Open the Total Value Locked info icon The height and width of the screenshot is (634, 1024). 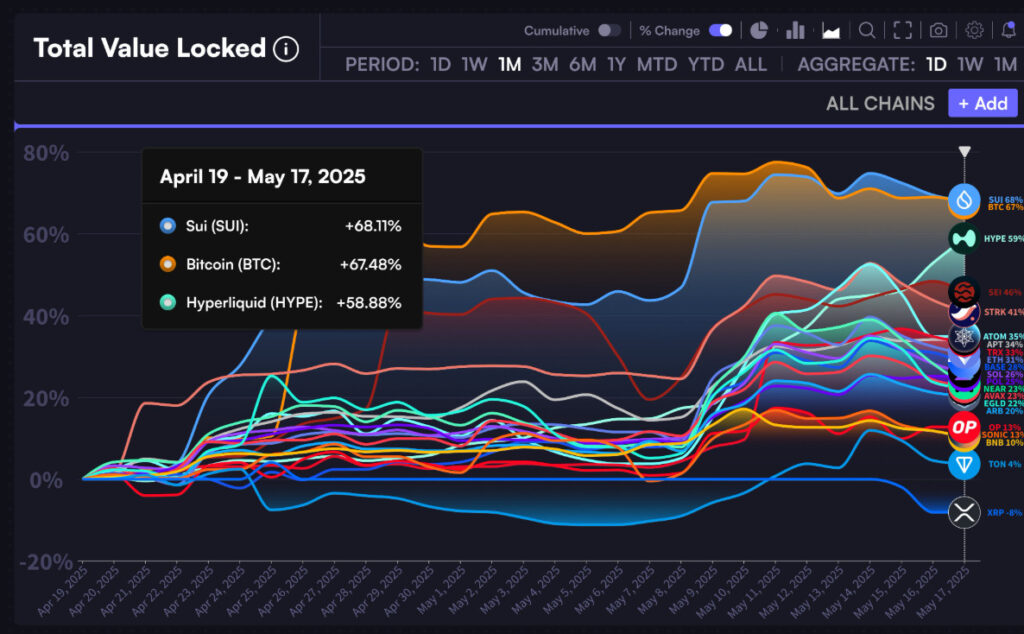pyautogui.click(x=285, y=49)
